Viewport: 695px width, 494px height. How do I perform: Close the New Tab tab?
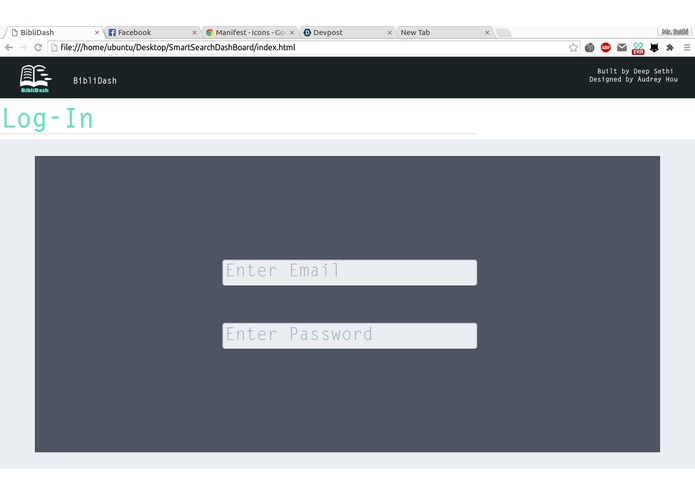coord(487,33)
